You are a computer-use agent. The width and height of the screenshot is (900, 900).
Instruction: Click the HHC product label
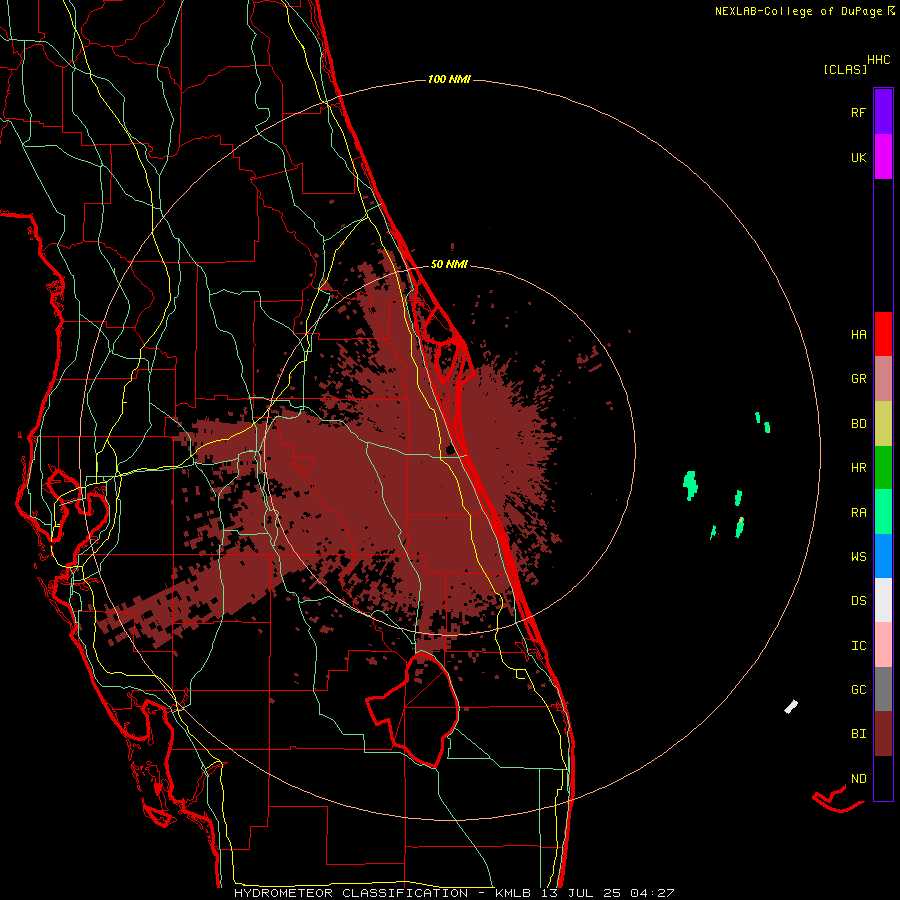[x=879, y=60]
